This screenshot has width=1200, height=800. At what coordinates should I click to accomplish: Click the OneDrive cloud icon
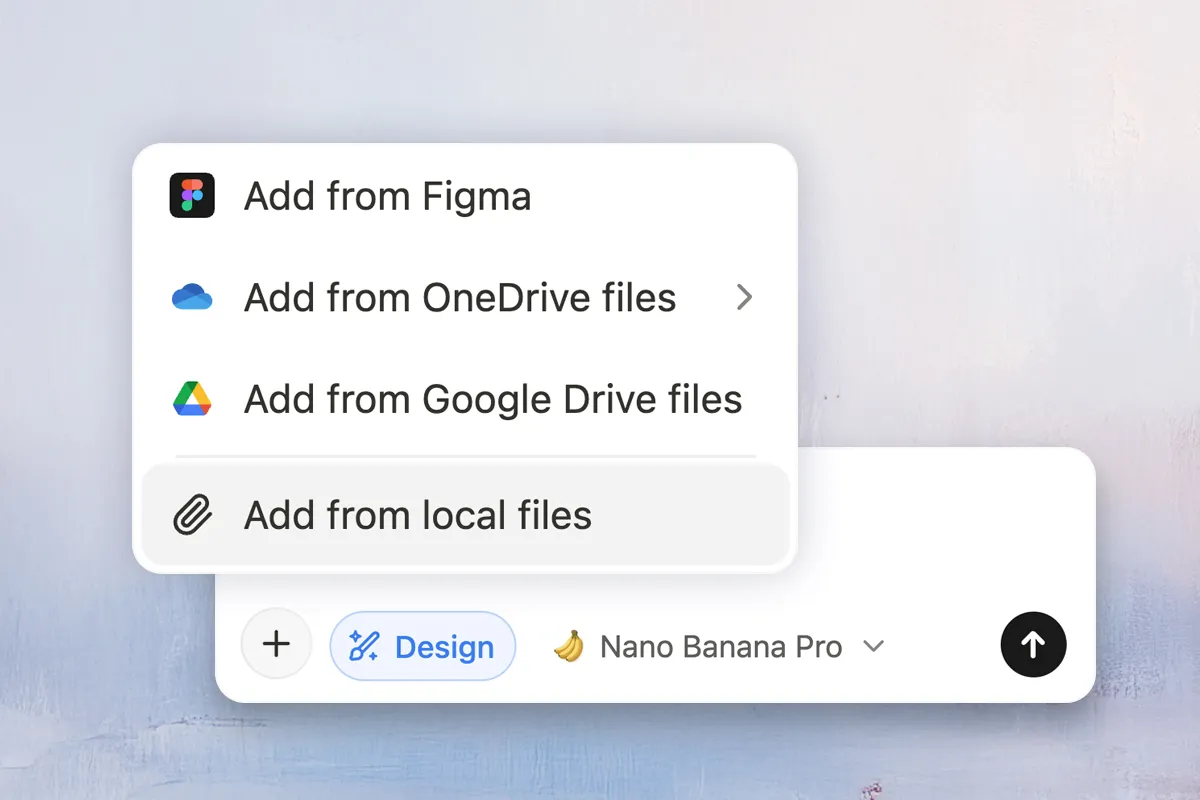[x=192, y=298]
